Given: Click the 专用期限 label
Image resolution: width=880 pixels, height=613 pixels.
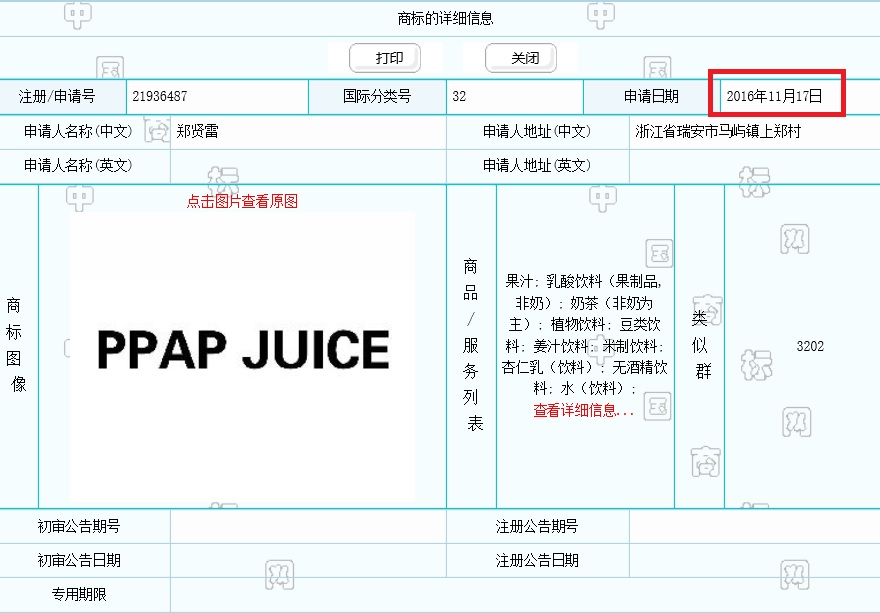Looking at the screenshot, I should (79, 594).
